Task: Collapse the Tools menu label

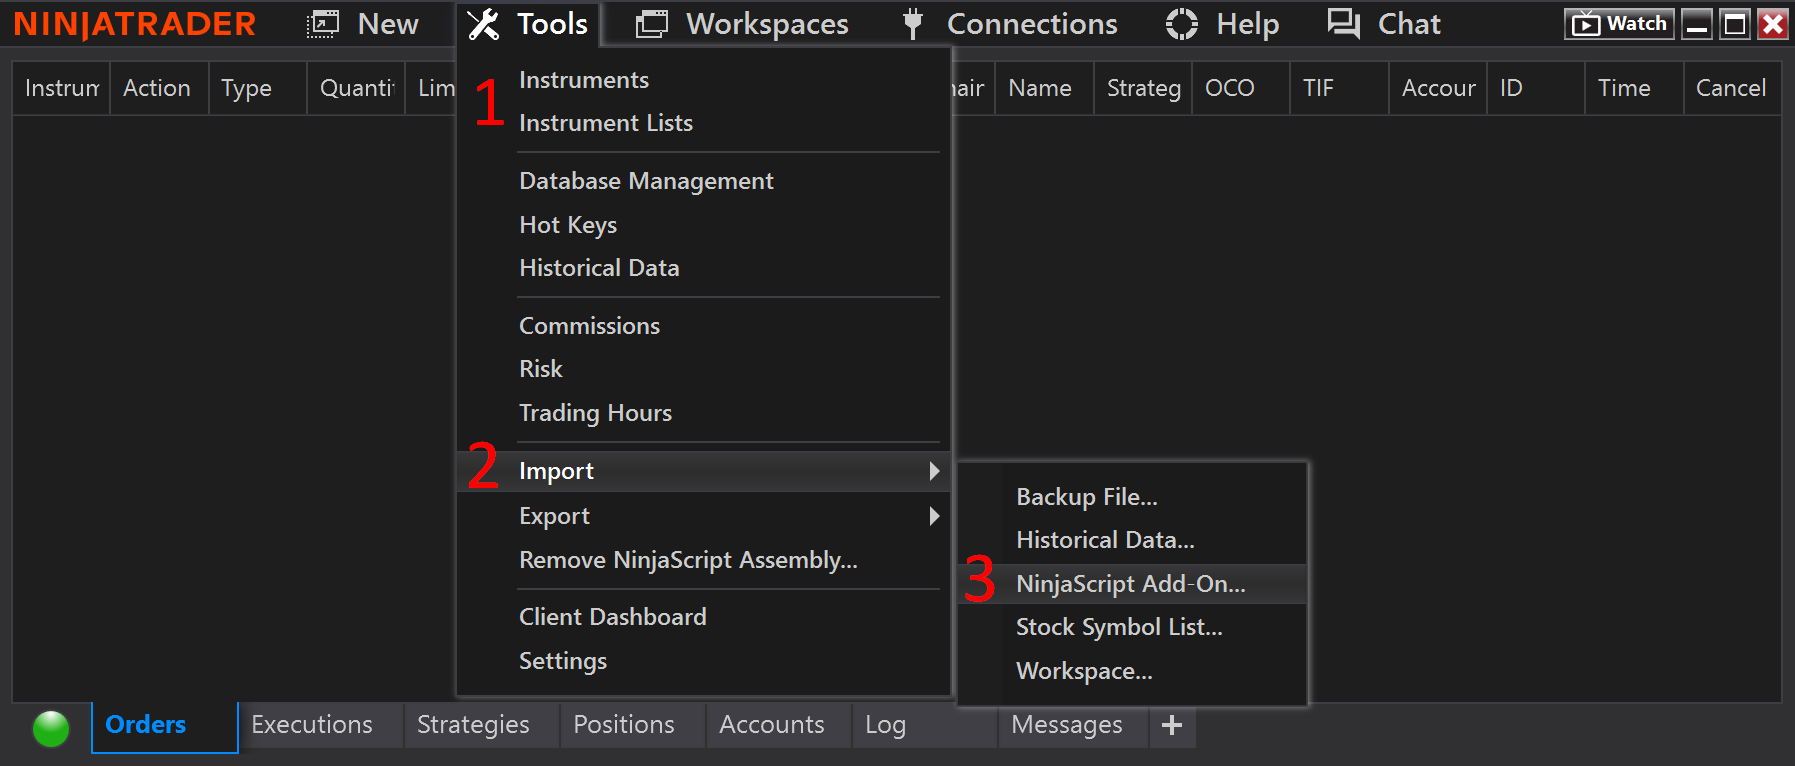Action: coord(552,24)
